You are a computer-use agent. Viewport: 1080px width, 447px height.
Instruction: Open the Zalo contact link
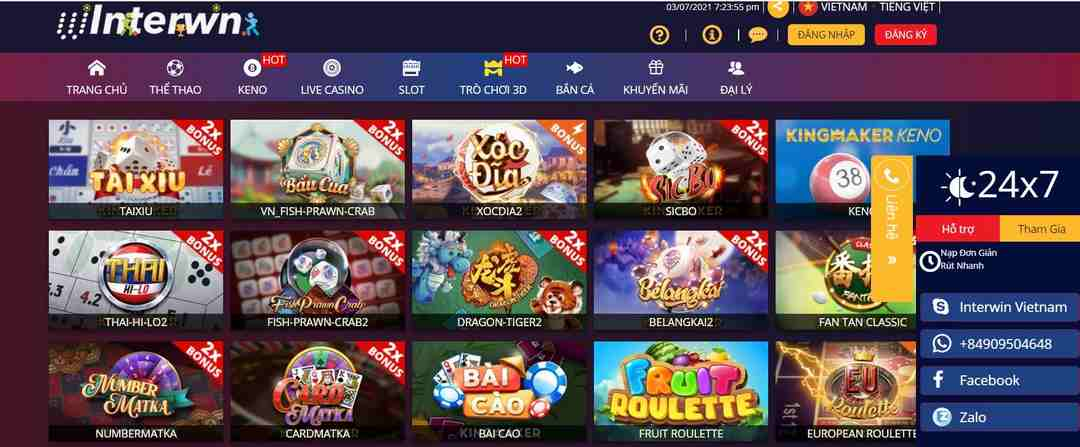click(x=999, y=417)
